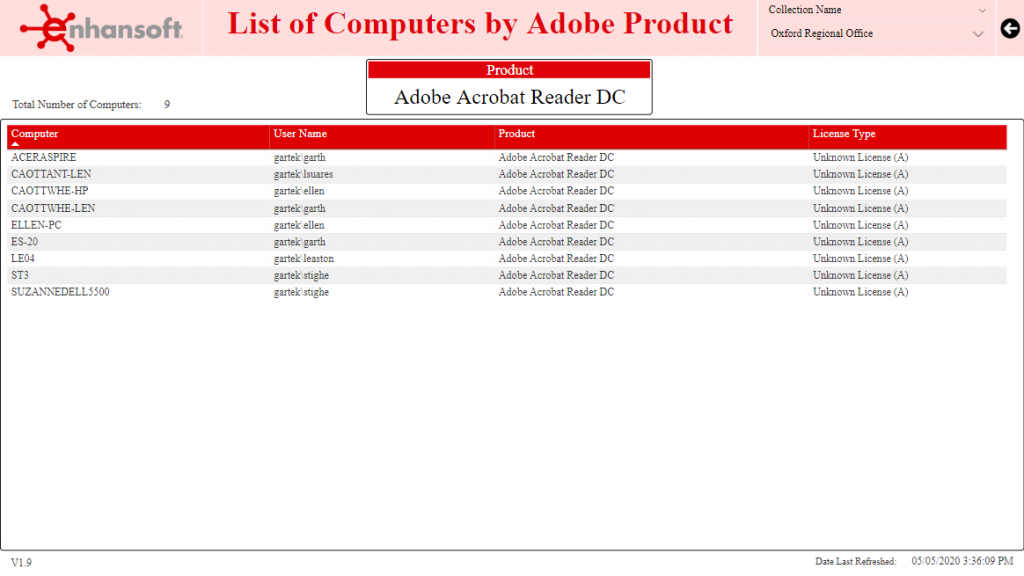Click Unknown License (A) in ACERASPIRE row
The height and width of the screenshot is (576, 1024).
click(x=860, y=157)
